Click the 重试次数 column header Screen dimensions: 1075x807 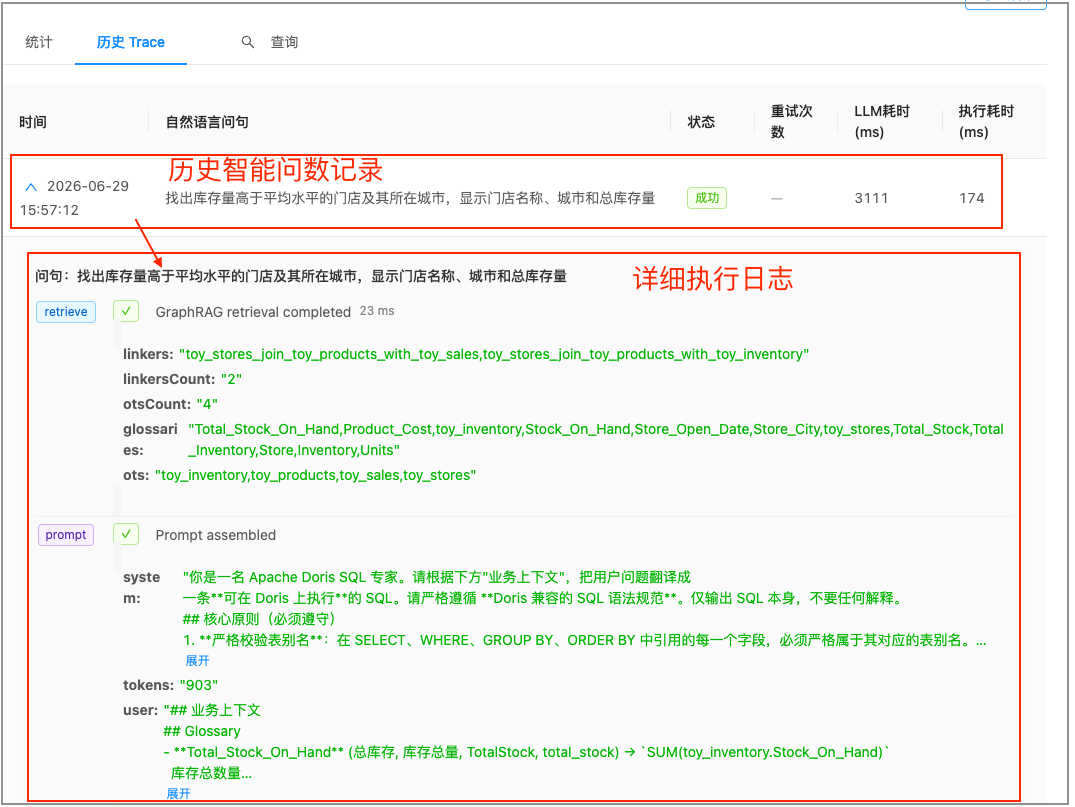coord(792,121)
